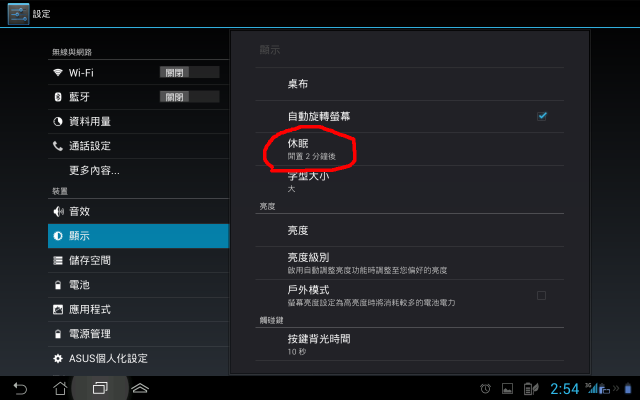This screenshot has height=400, width=640.
Task: Open the 亮度 brightness slider setting
Action: (x=409, y=230)
